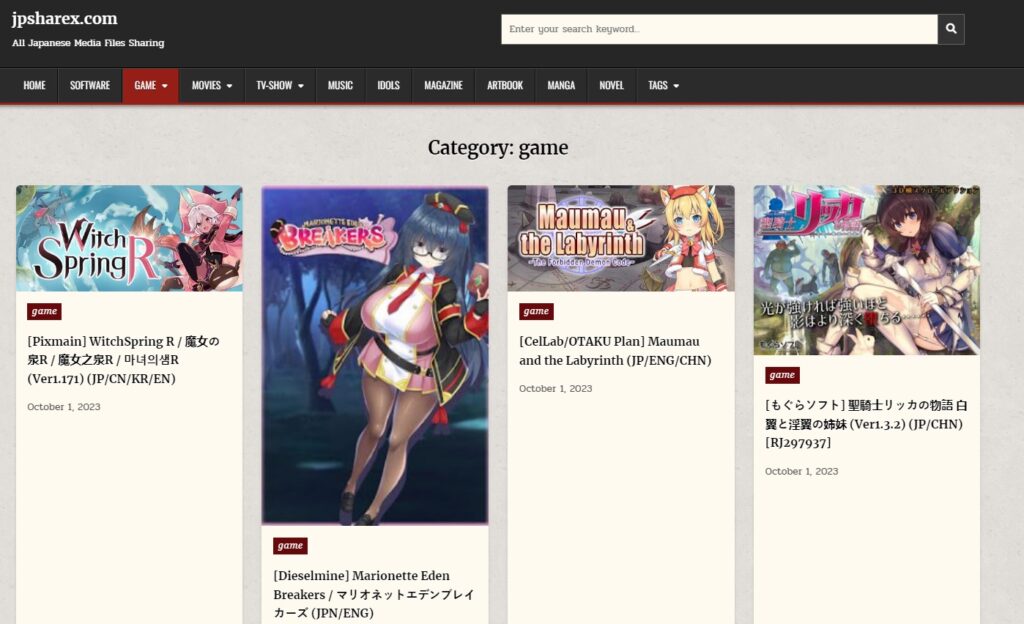Expand the TV-SHOW dropdown menu
Viewport: 1024px width, 624px height.
(x=280, y=86)
